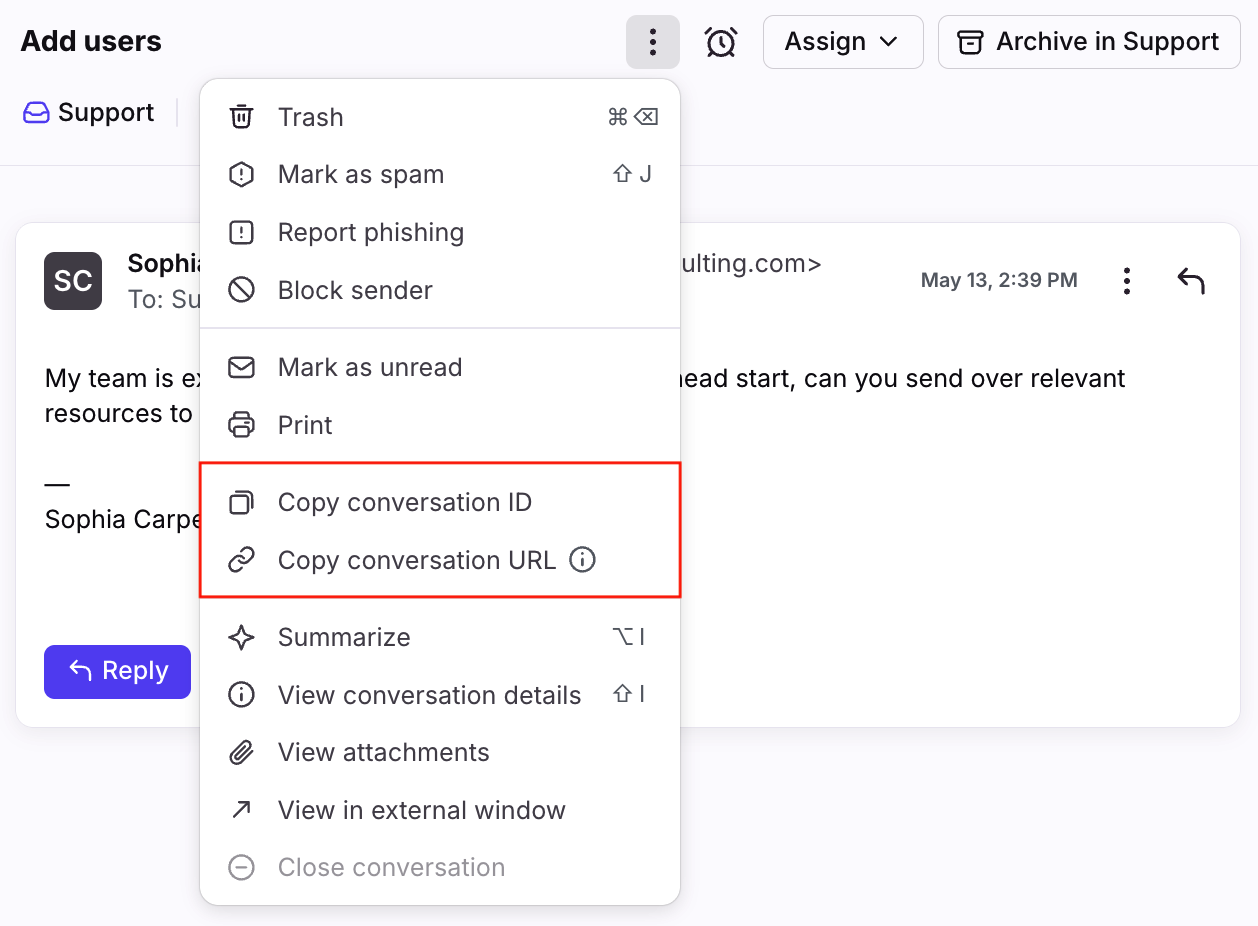Select Block sender option

point(440,290)
